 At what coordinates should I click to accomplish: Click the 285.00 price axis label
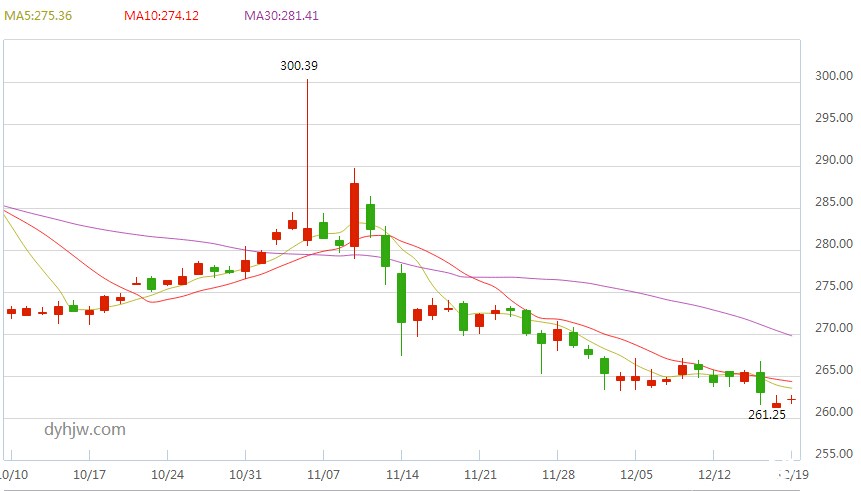pos(832,202)
